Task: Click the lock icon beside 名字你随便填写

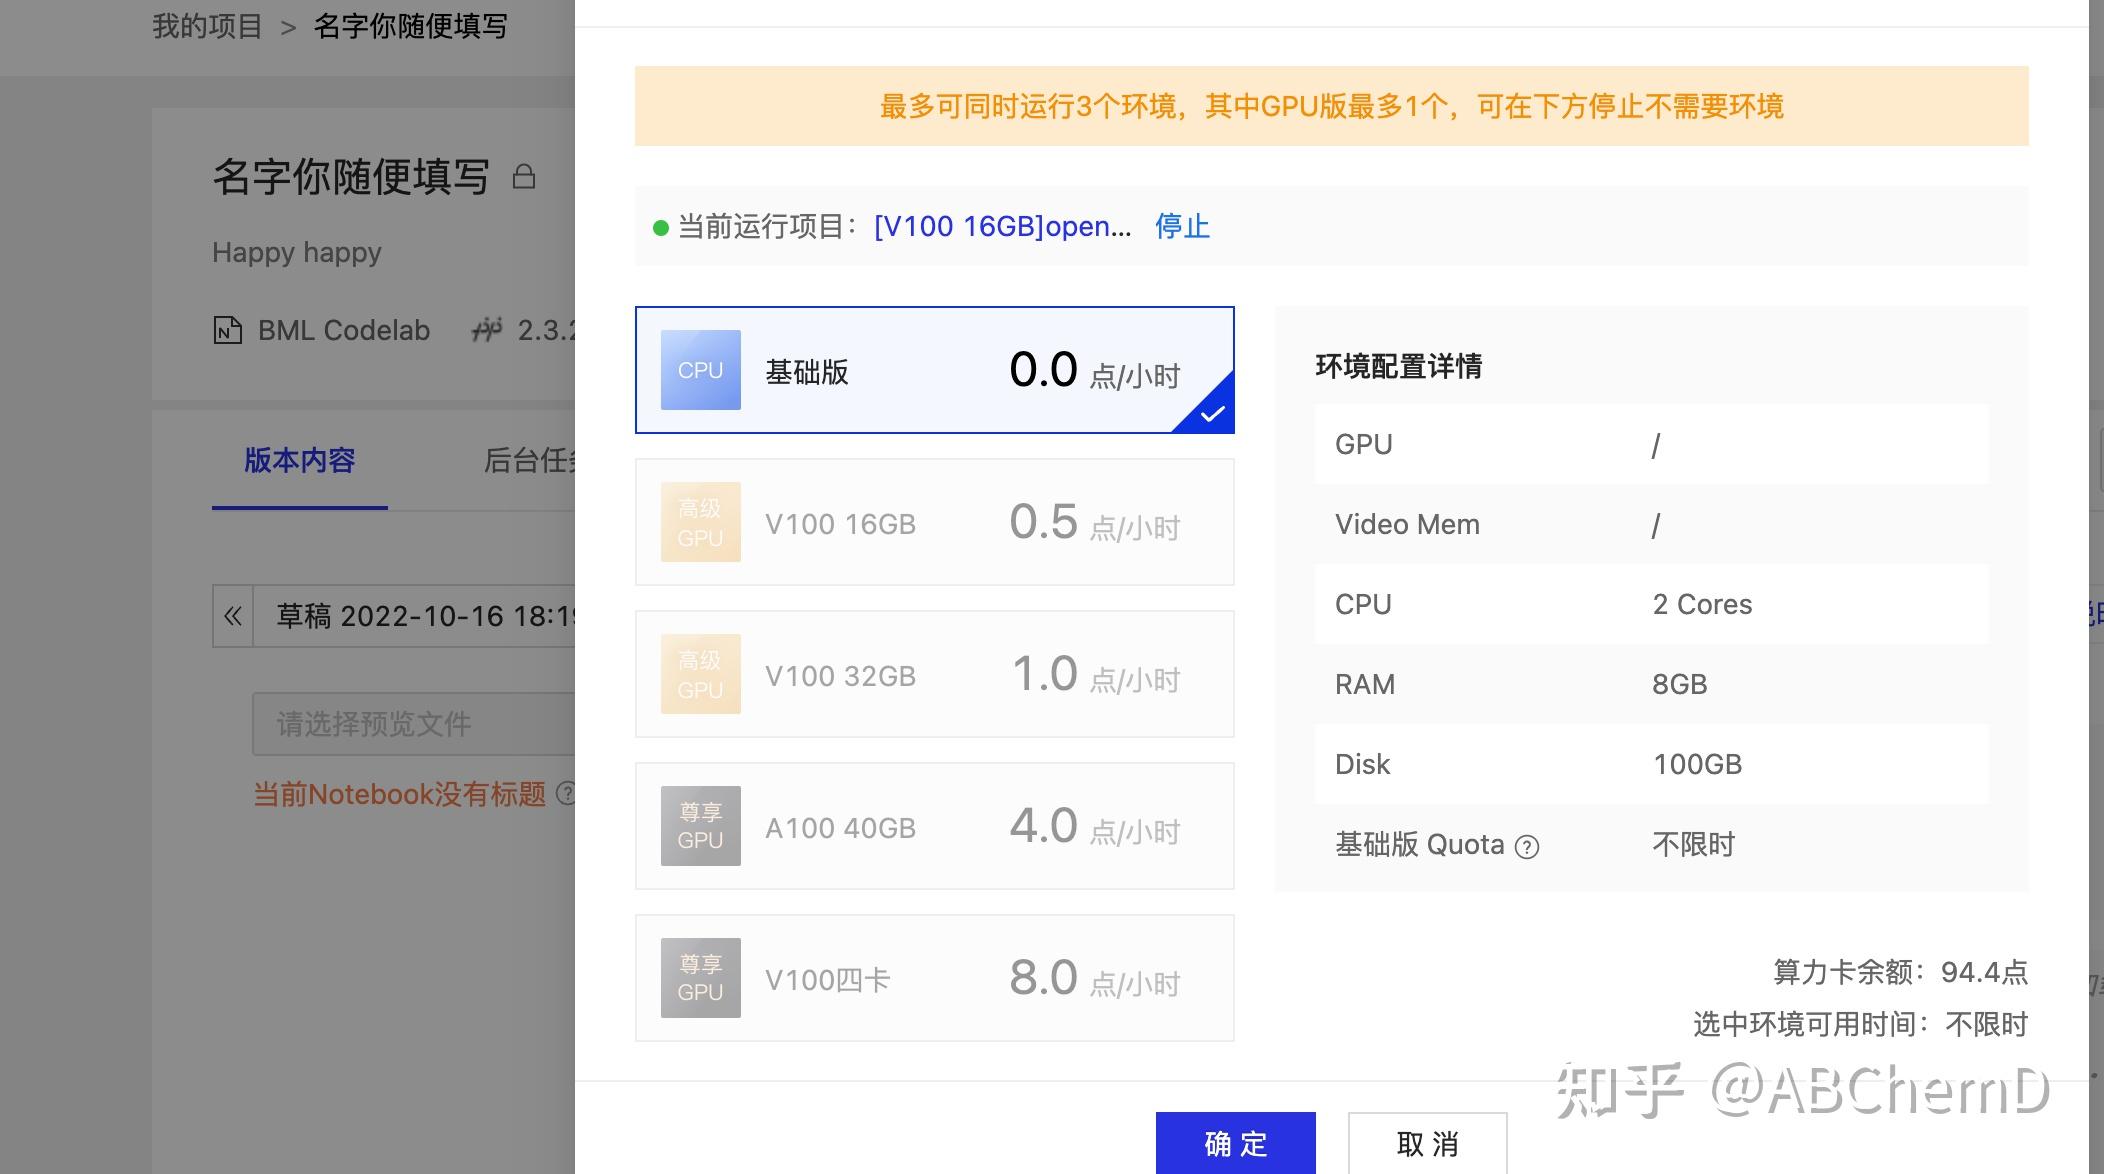Action: point(524,176)
